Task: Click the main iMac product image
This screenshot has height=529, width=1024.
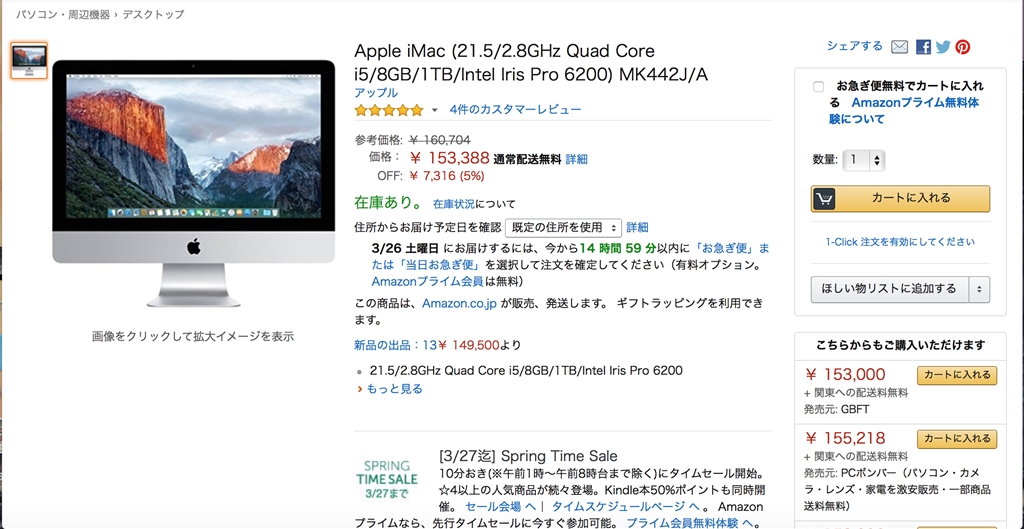Action: tap(193, 183)
